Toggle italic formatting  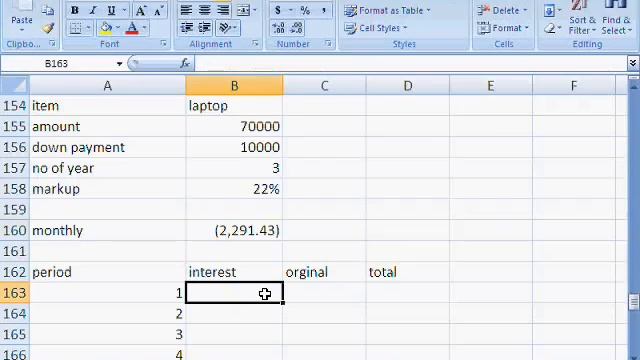pyautogui.click(x=93, y=10)
